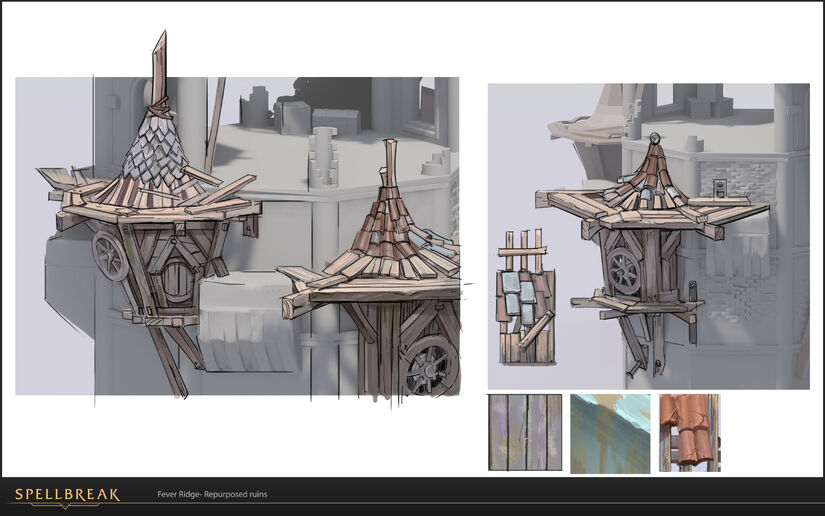
Task: Select the purple wood plank texture swatch
Action: 525,432
